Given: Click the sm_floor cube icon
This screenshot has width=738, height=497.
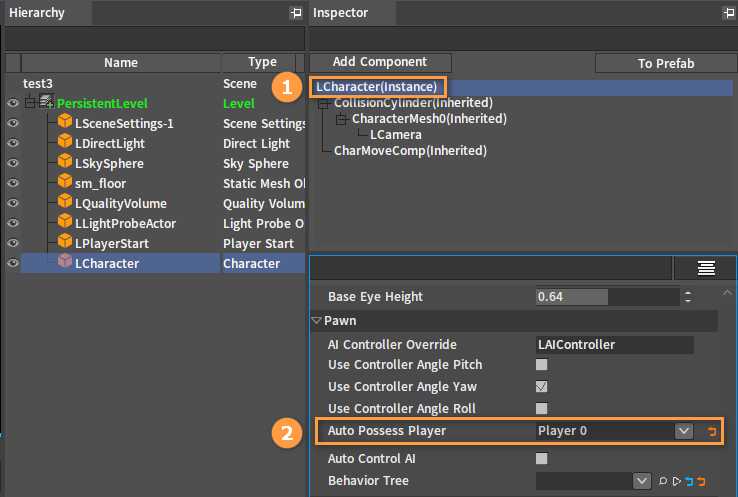Looking at the screenshot, I should point(65,183).
